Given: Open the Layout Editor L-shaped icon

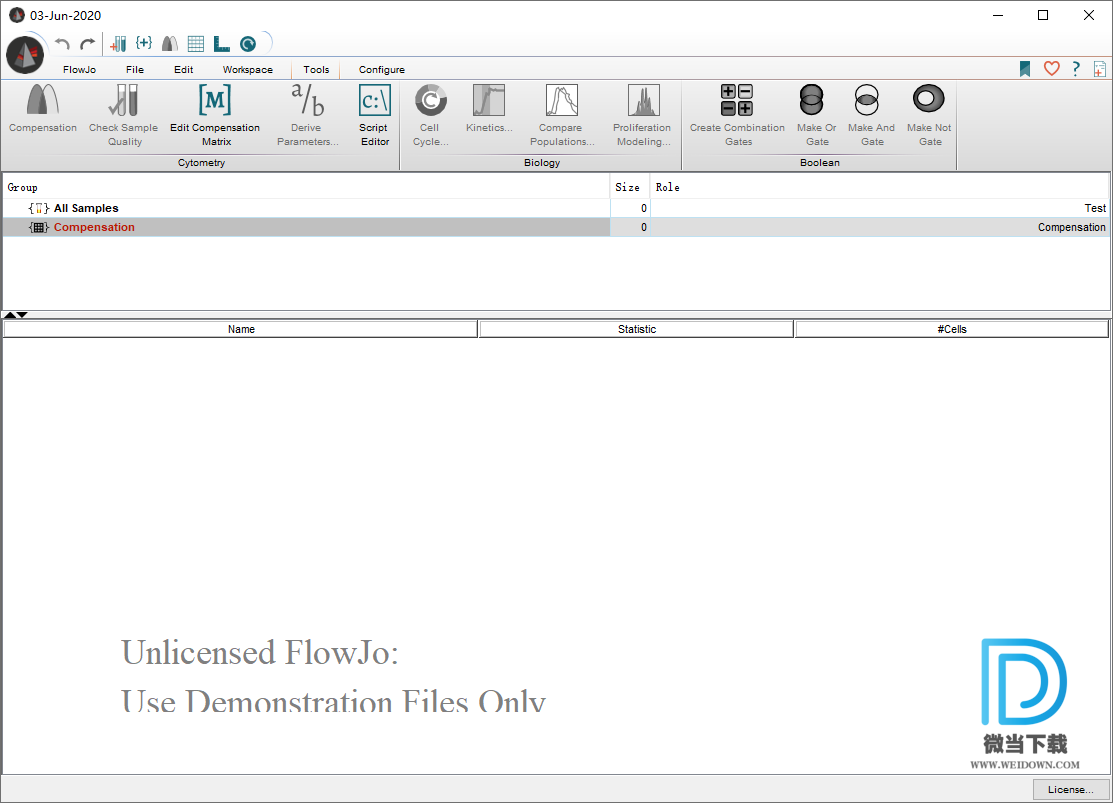Looking at the screenshot, I should (x=221, y=44).
